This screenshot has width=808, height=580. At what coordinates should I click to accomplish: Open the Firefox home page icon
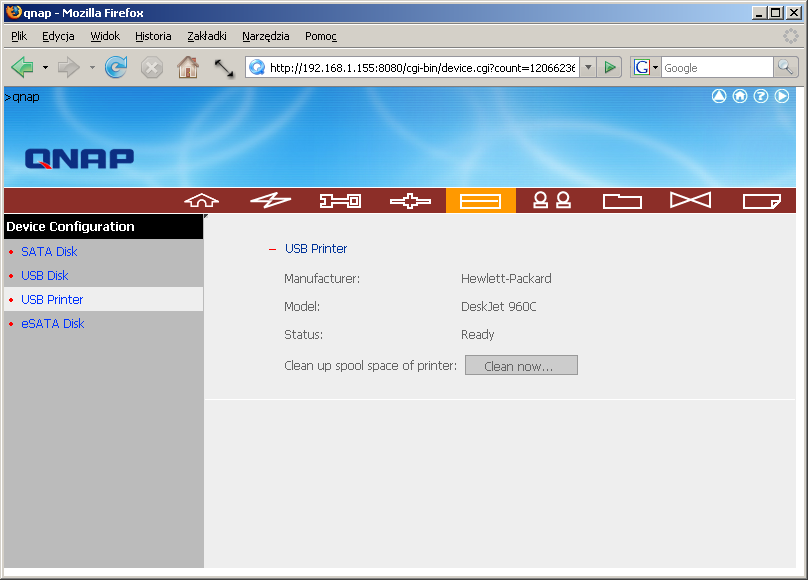coord(188,67)
